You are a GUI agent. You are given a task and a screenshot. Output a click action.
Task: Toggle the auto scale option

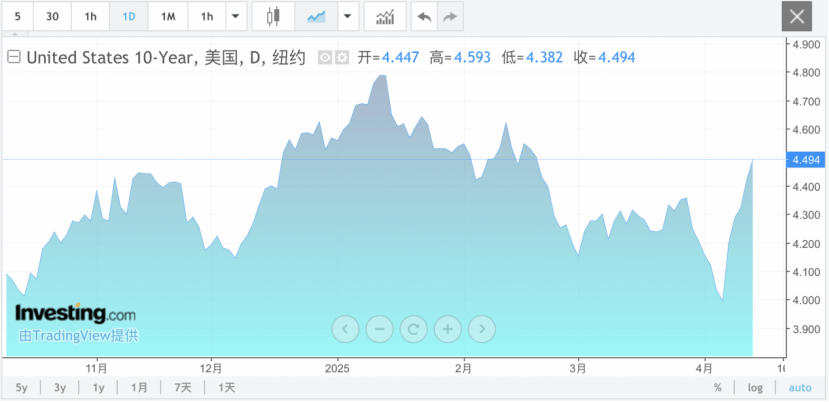tap(800, 388)
